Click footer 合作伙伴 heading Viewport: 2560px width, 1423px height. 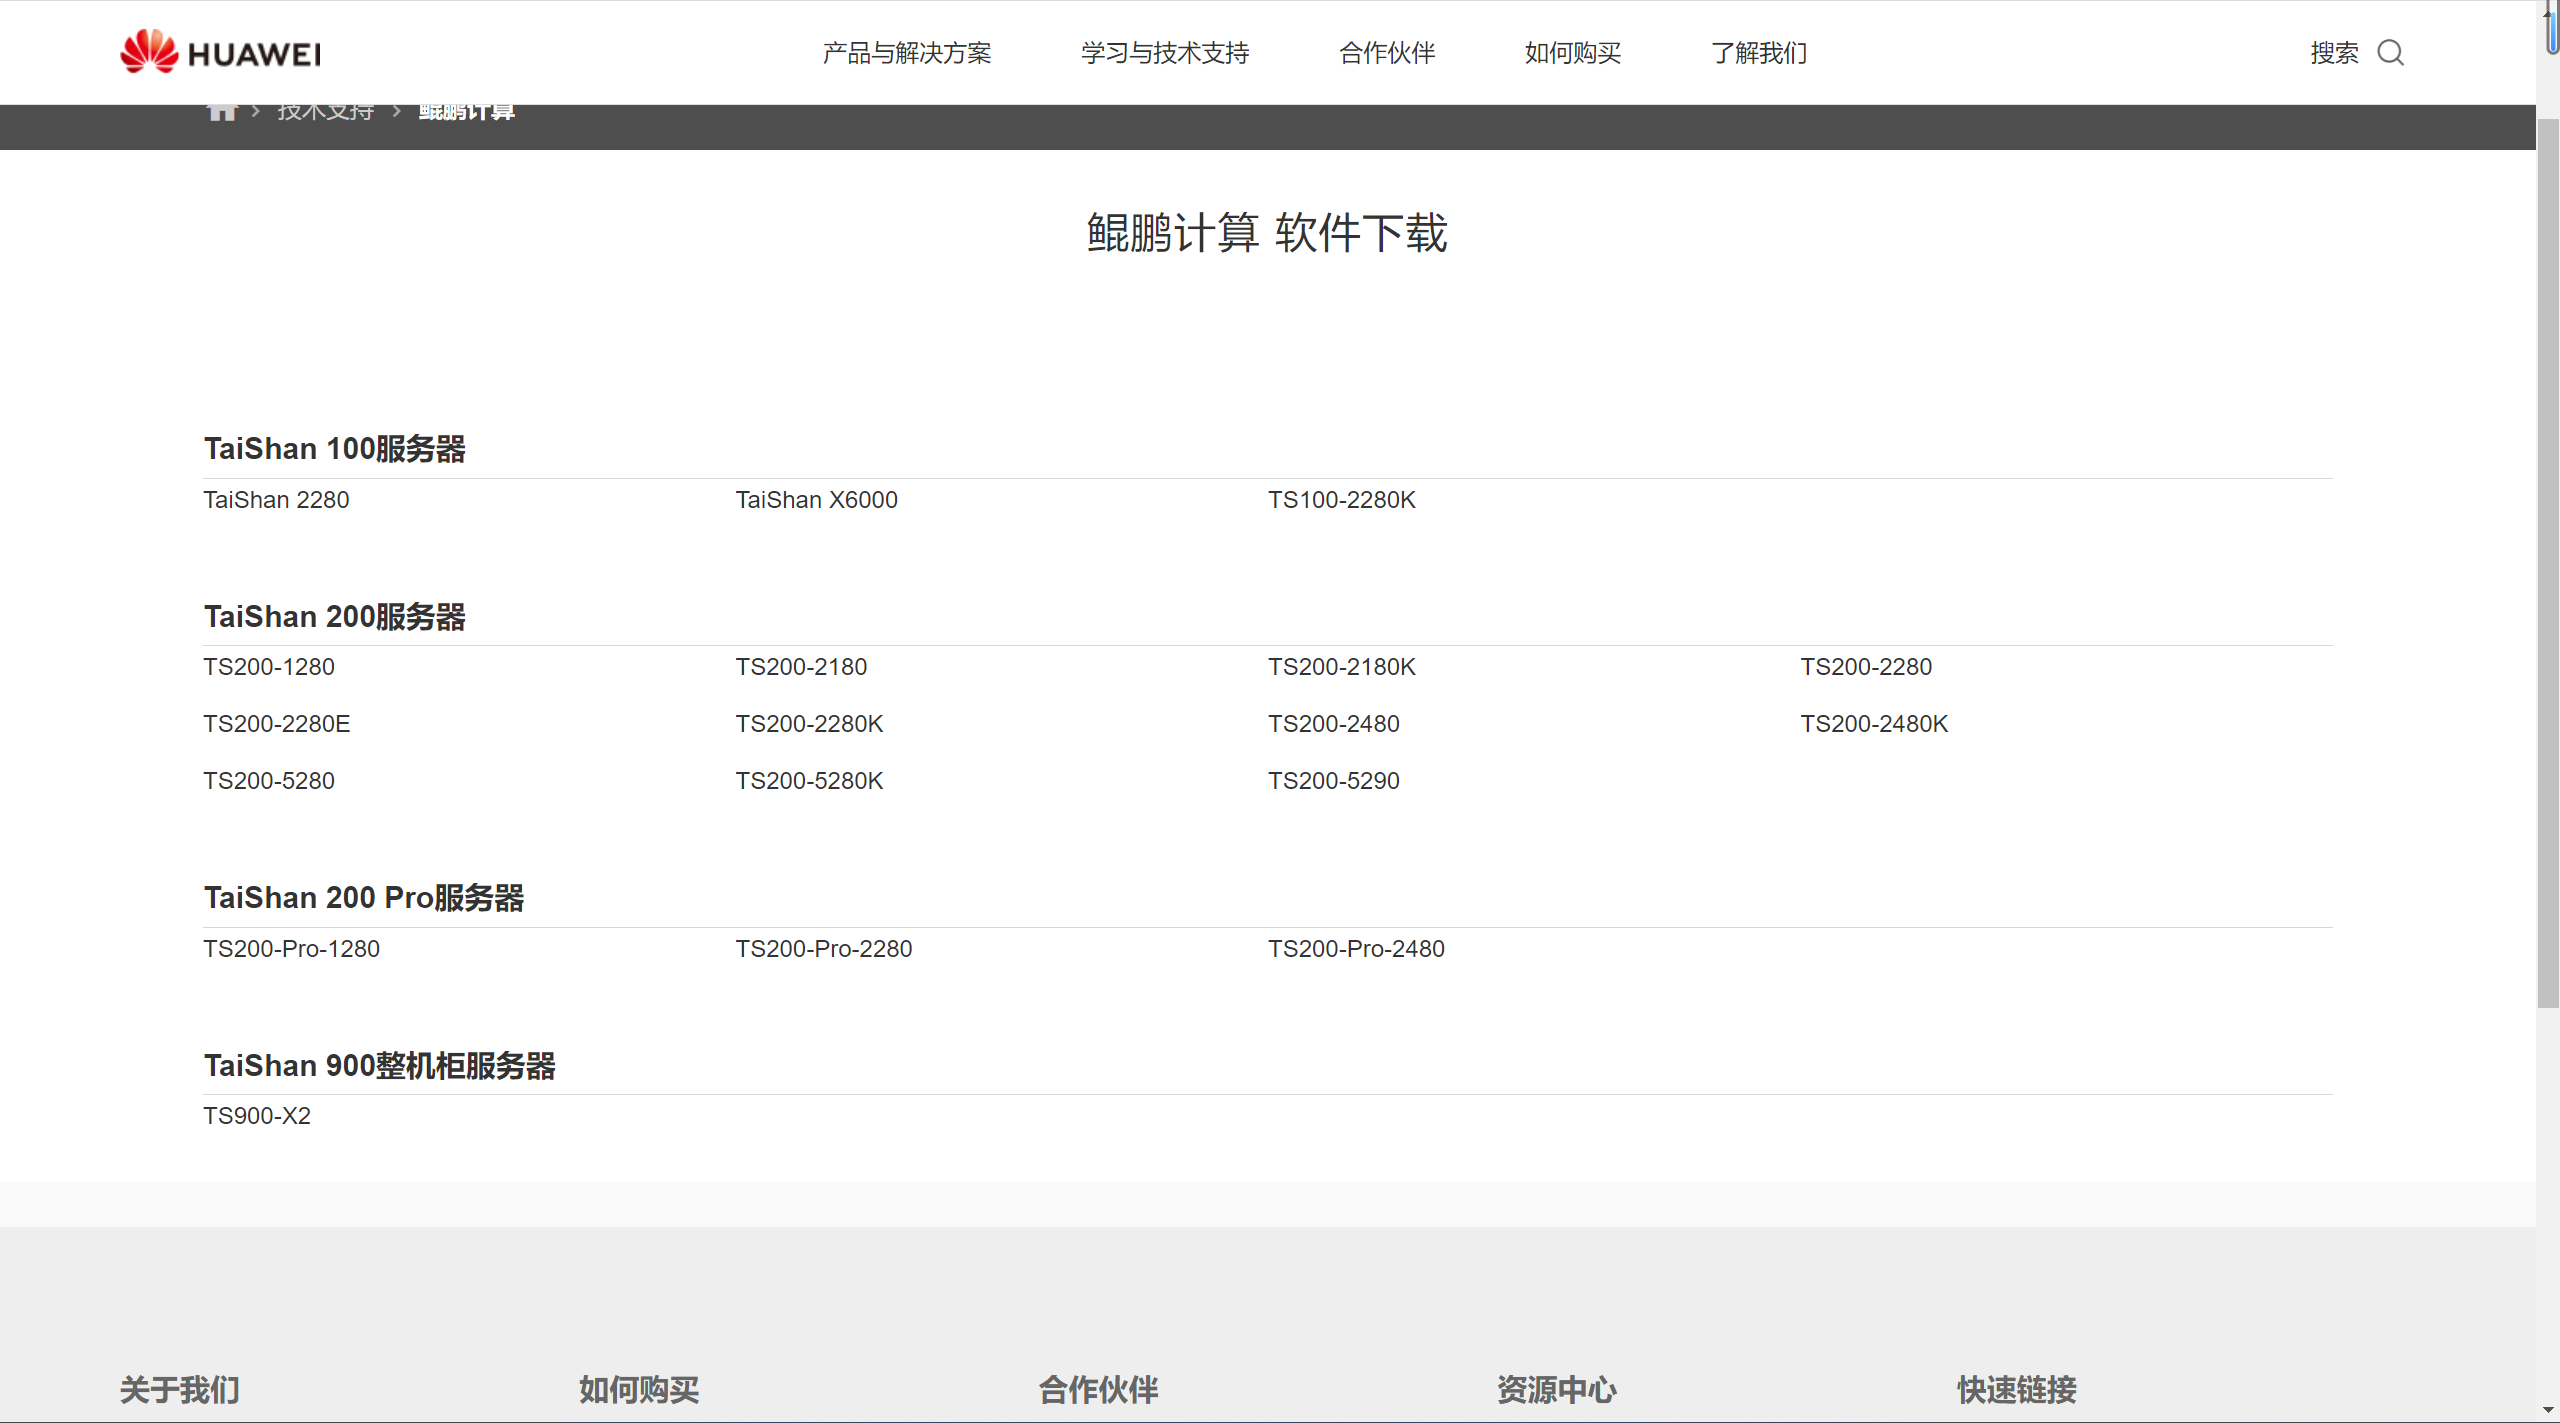coord(1098,1390)
